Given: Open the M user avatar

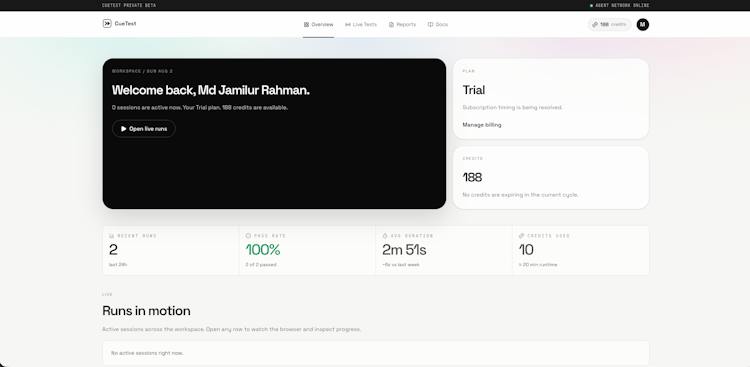Looking at the screenshot, I should point(642,24).
